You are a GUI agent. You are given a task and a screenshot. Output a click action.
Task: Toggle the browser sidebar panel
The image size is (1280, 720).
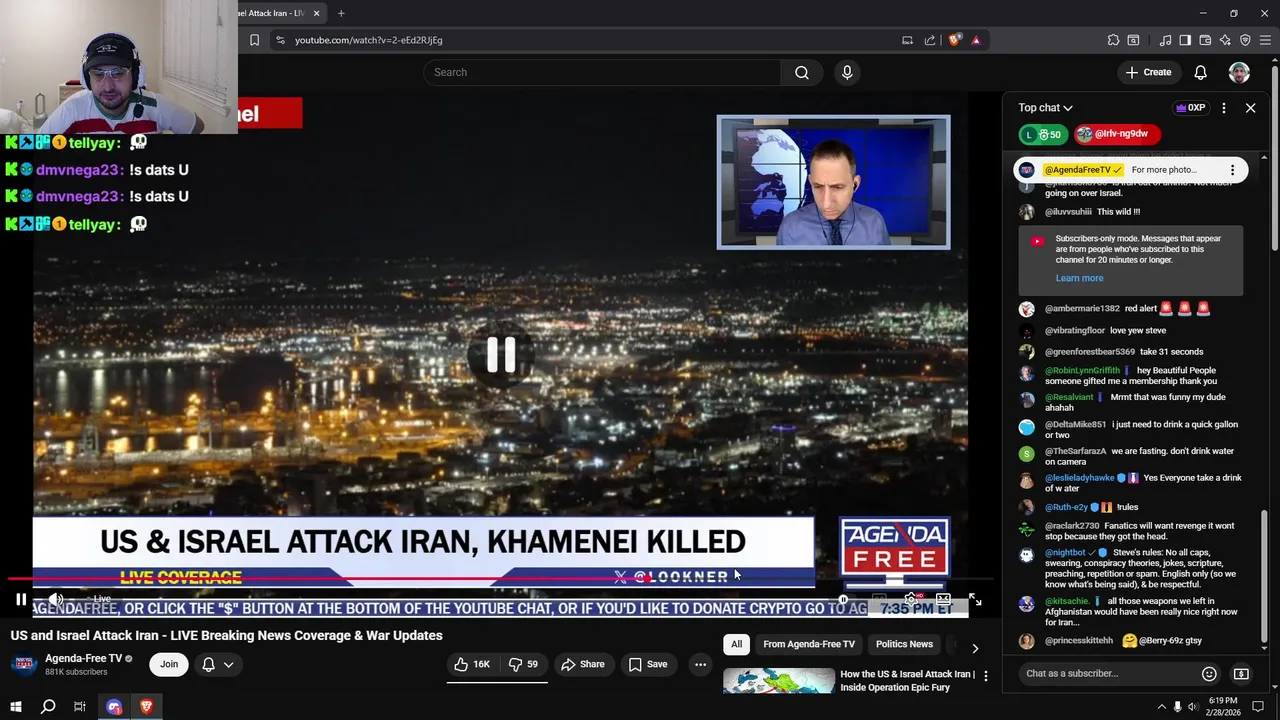click(x=1185, y=40)
